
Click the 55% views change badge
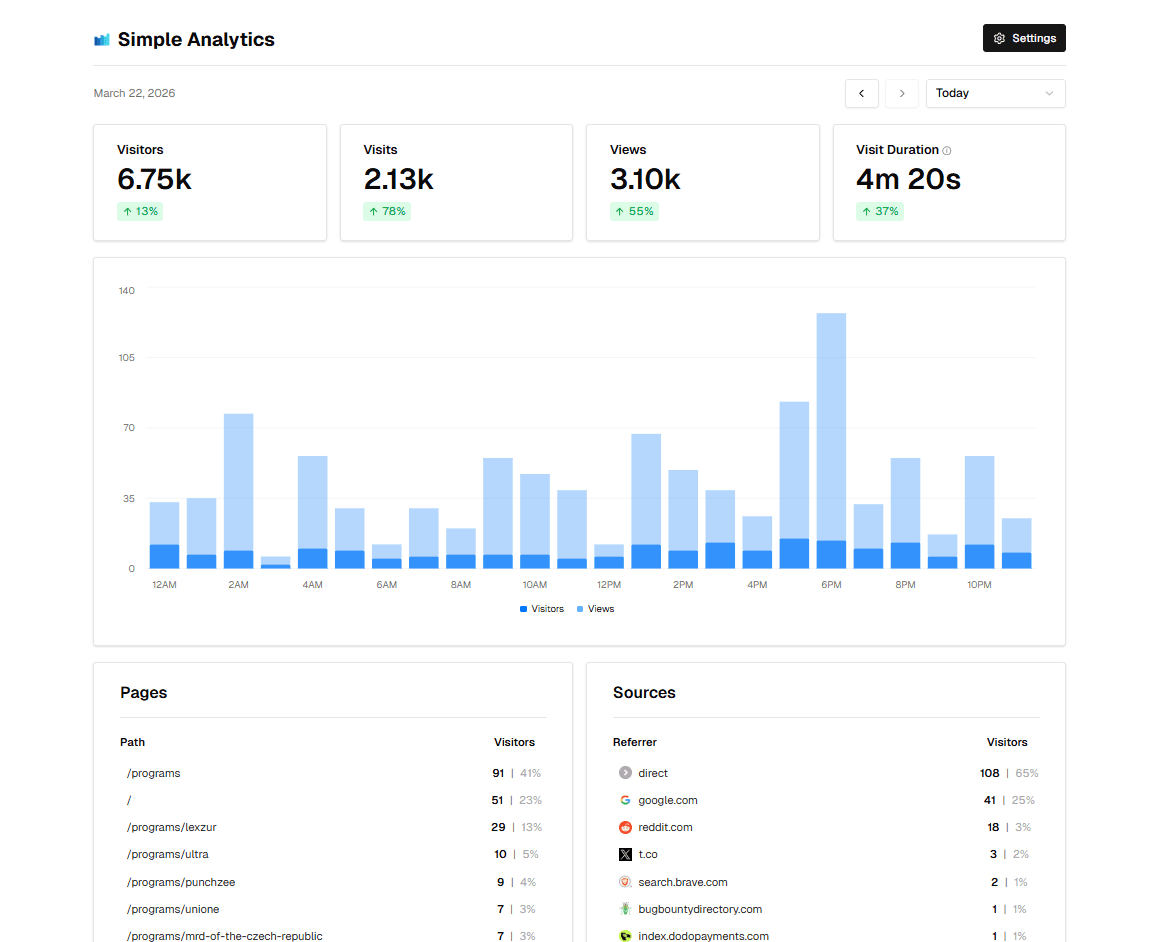point(634,211)
